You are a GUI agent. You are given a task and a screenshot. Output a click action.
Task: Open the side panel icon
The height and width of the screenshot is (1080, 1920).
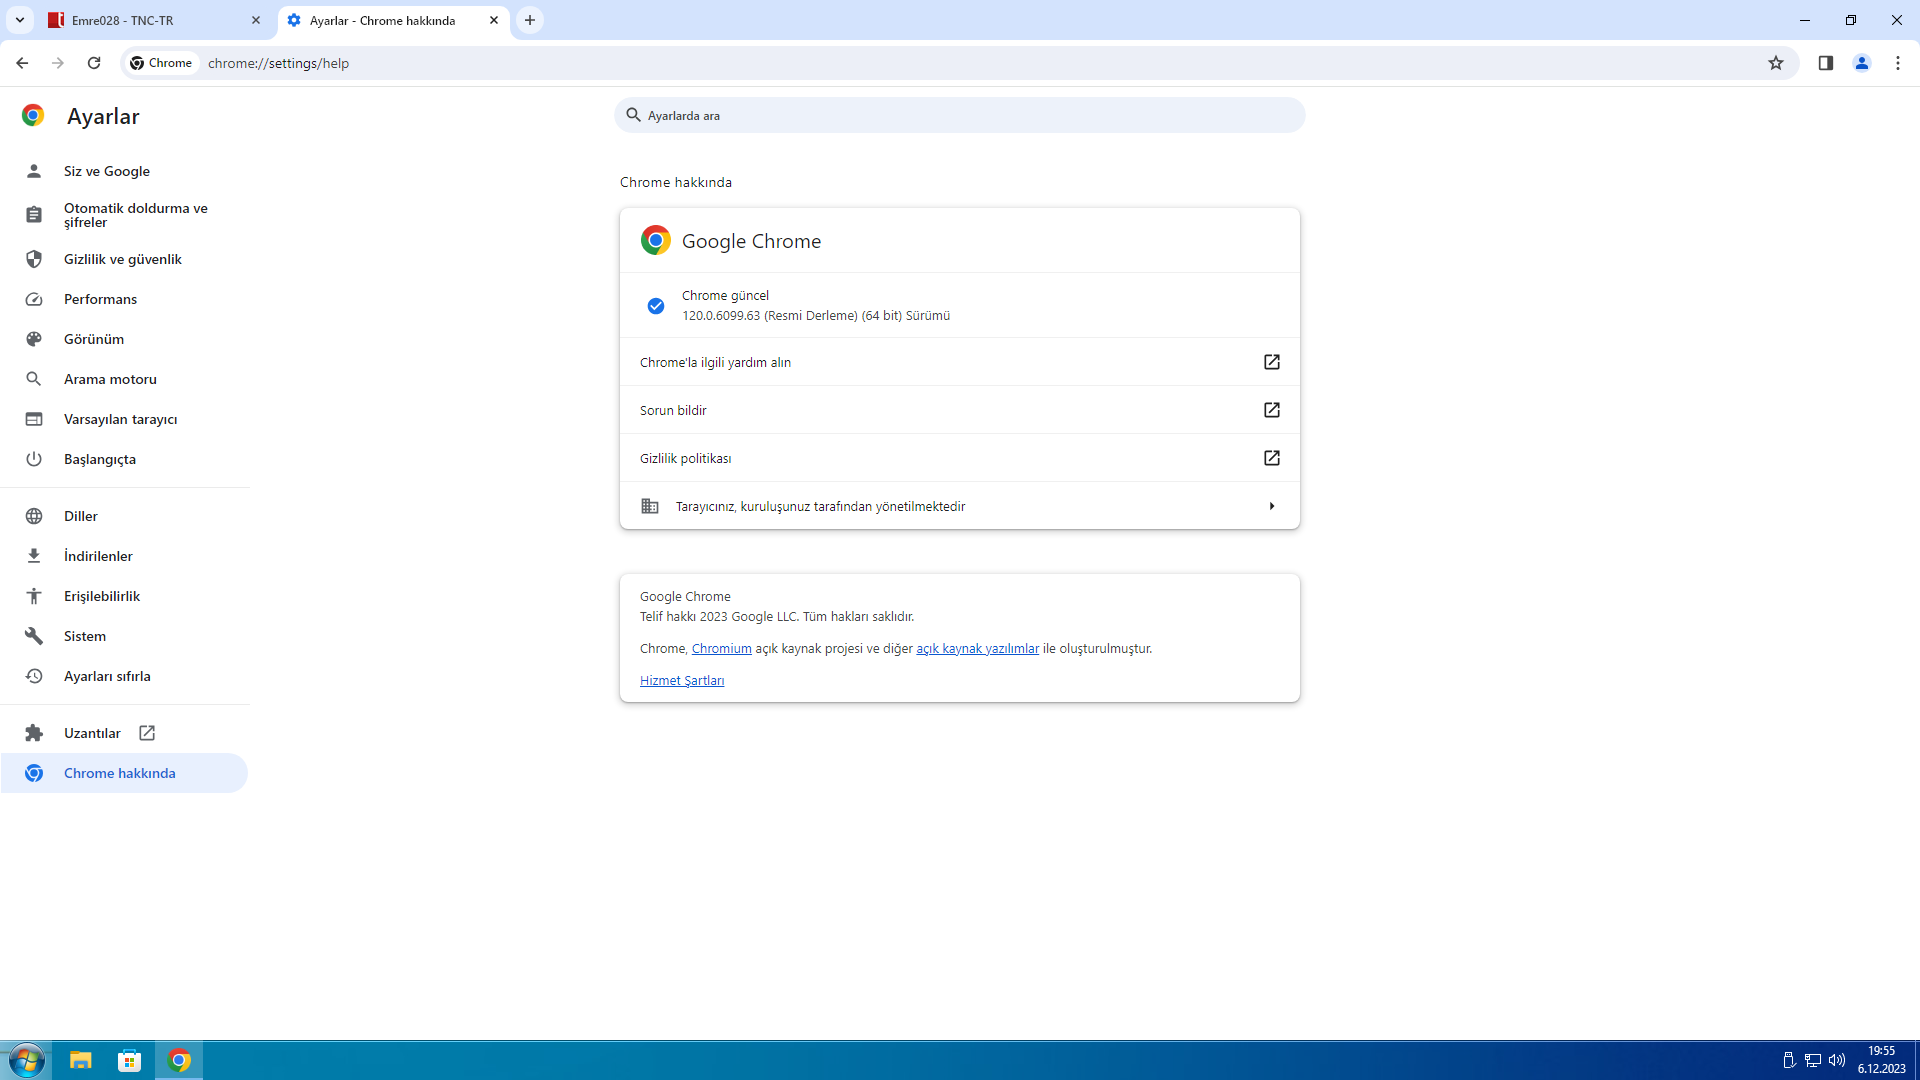click(x=1826, y=63)
